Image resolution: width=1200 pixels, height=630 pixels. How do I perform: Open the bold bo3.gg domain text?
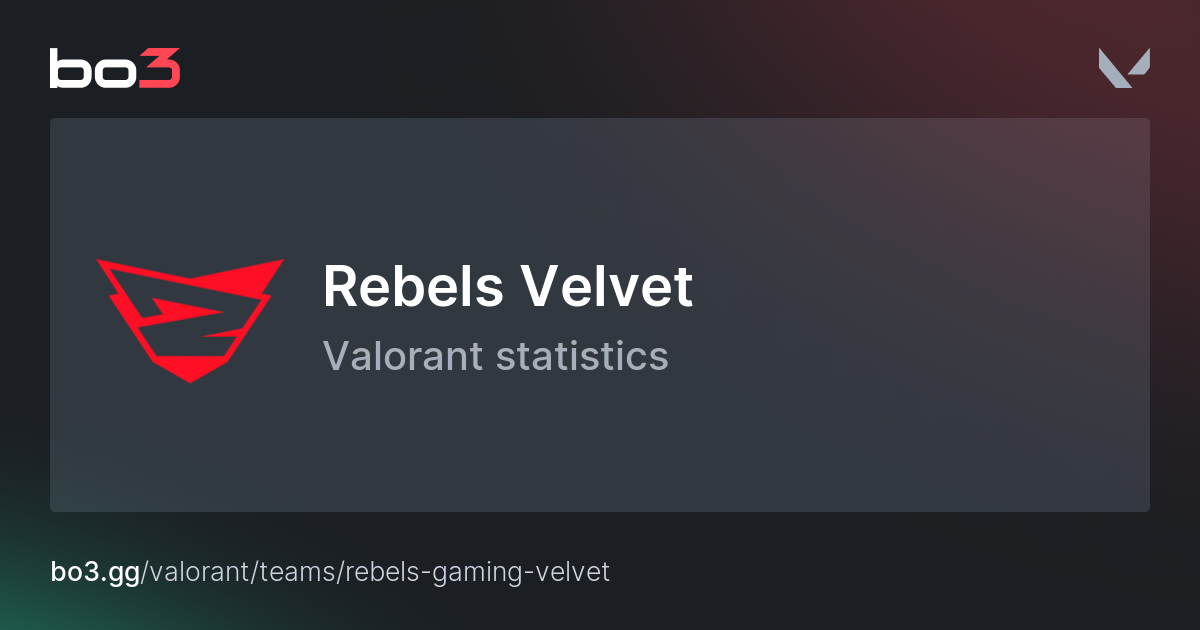[x=97, y=572]
